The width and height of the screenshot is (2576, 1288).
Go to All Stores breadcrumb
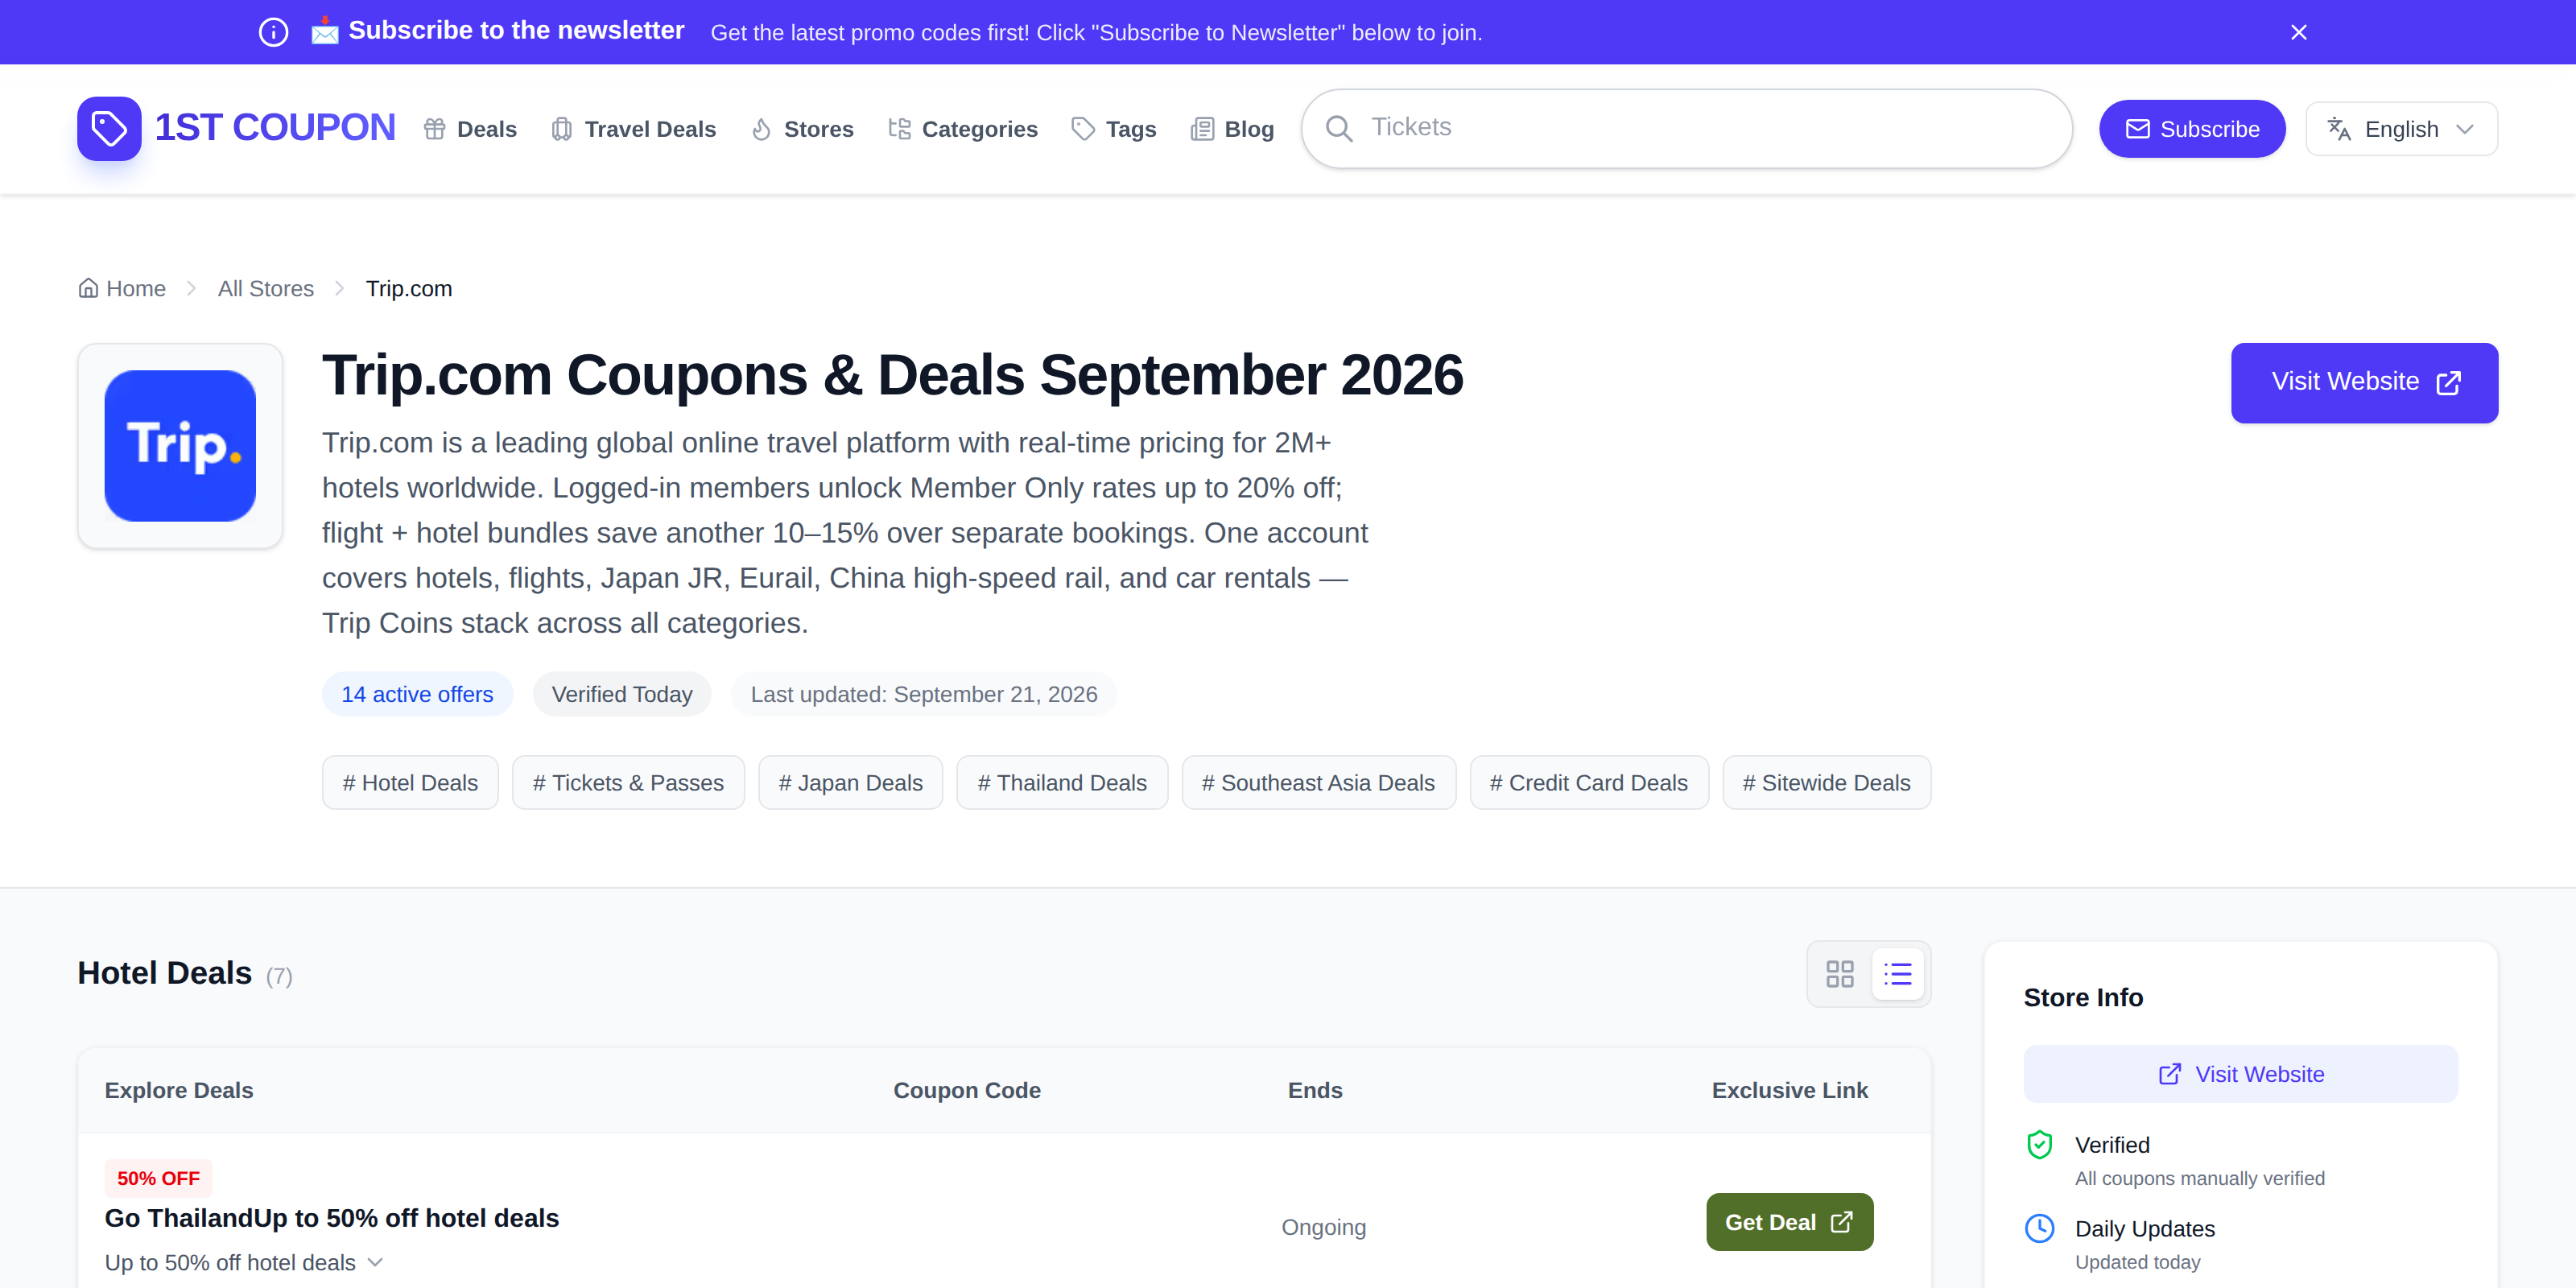(x=266, y=288)
